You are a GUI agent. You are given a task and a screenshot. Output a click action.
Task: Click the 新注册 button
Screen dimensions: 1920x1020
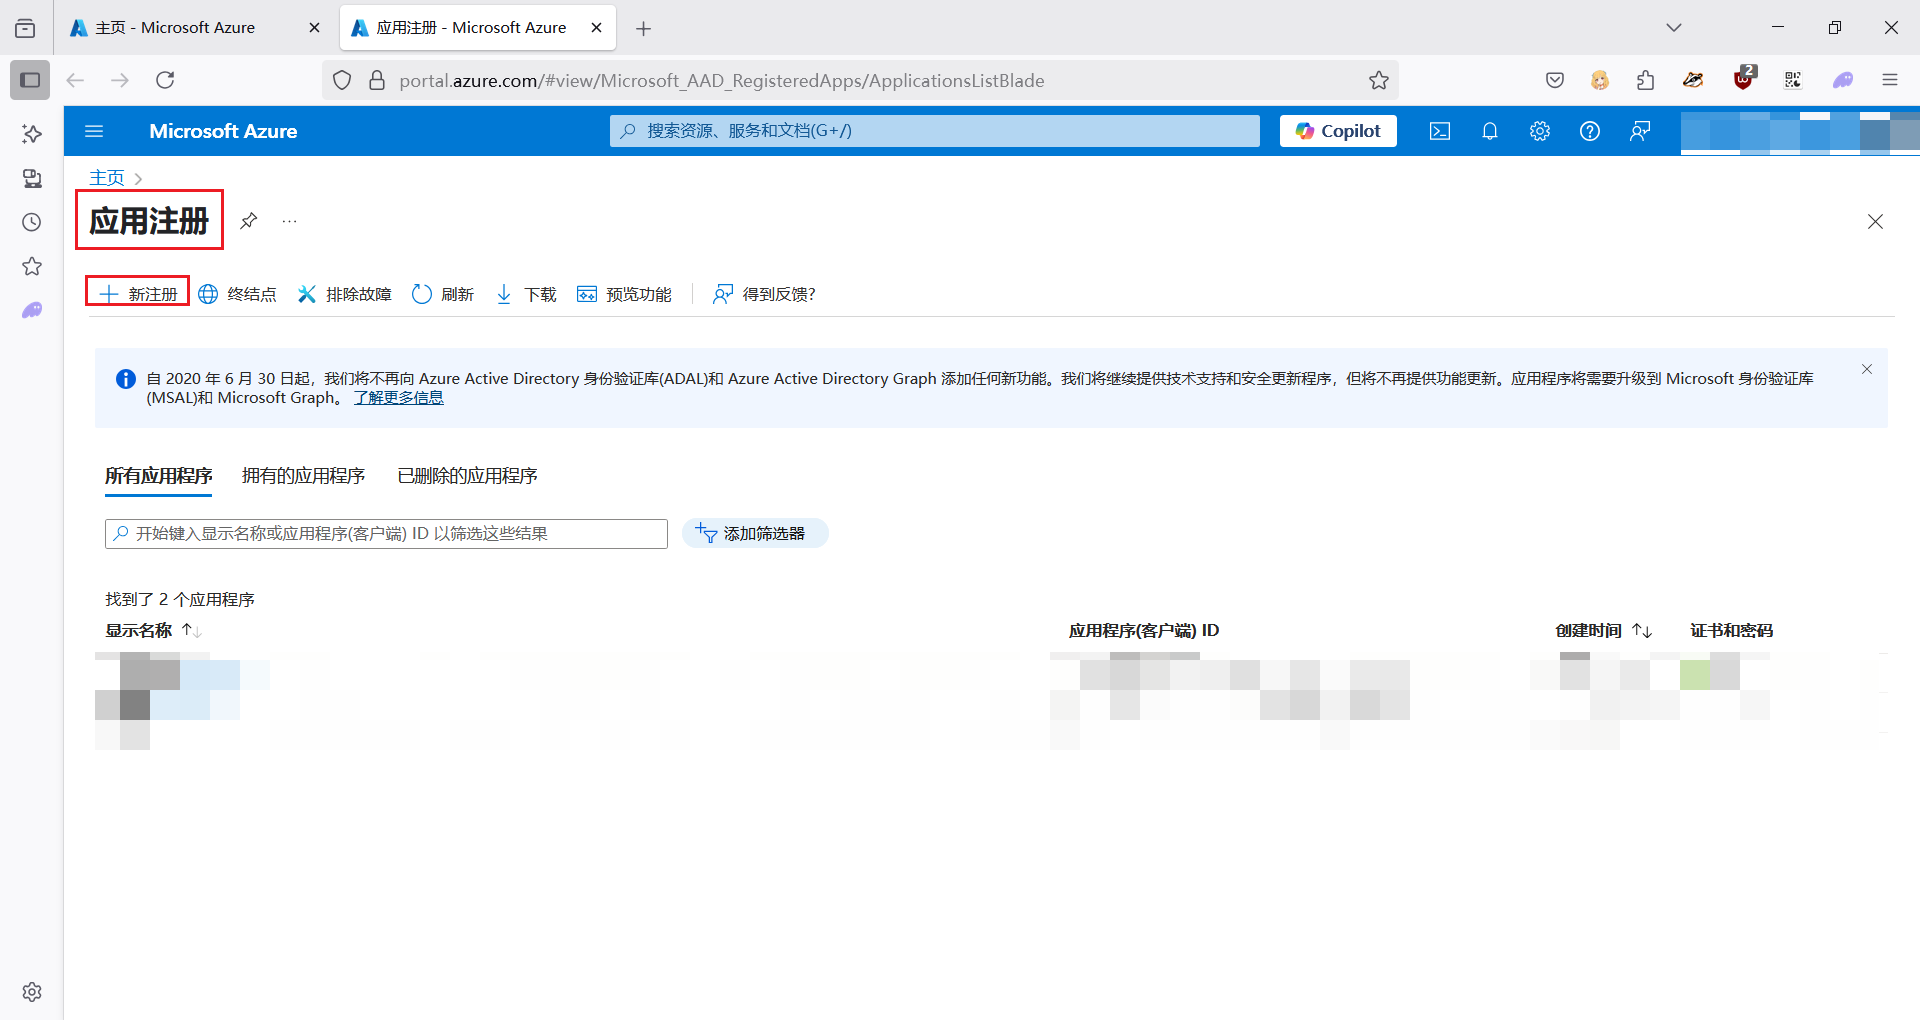(137, 292)
